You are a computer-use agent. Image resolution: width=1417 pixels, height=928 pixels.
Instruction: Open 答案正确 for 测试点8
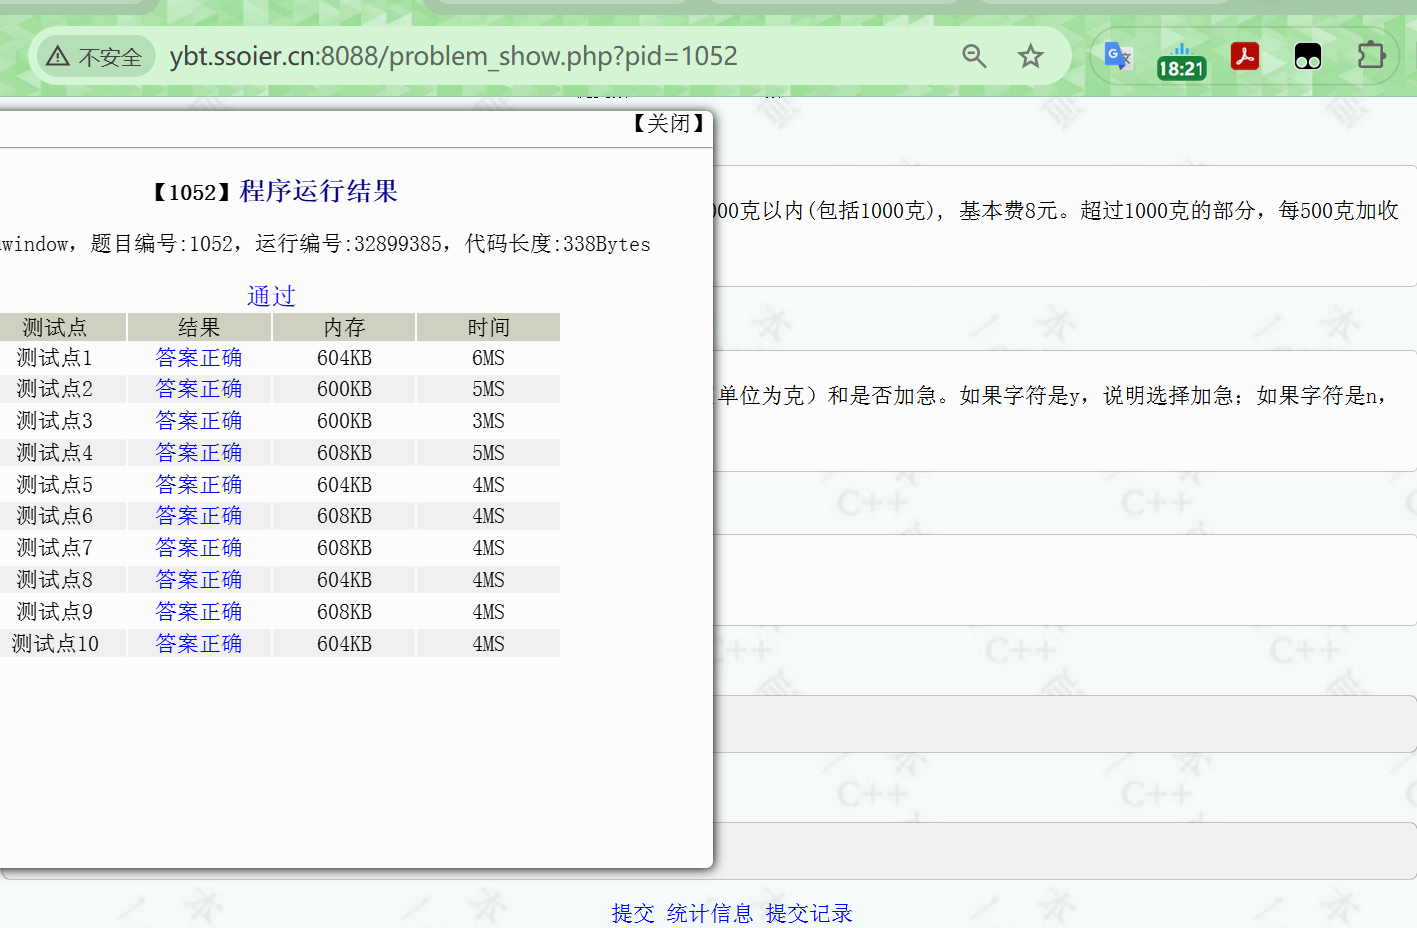point(199,580)
